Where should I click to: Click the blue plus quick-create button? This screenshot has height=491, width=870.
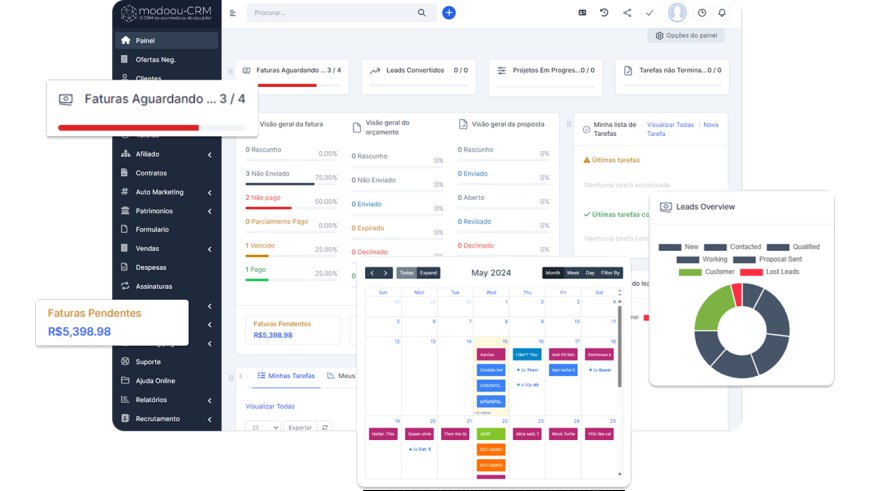pos(449,12)
